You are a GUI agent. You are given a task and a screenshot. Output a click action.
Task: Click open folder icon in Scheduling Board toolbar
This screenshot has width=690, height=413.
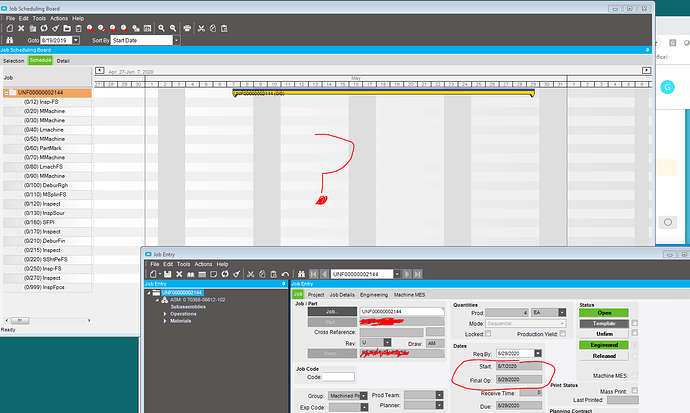pos(67,28)
